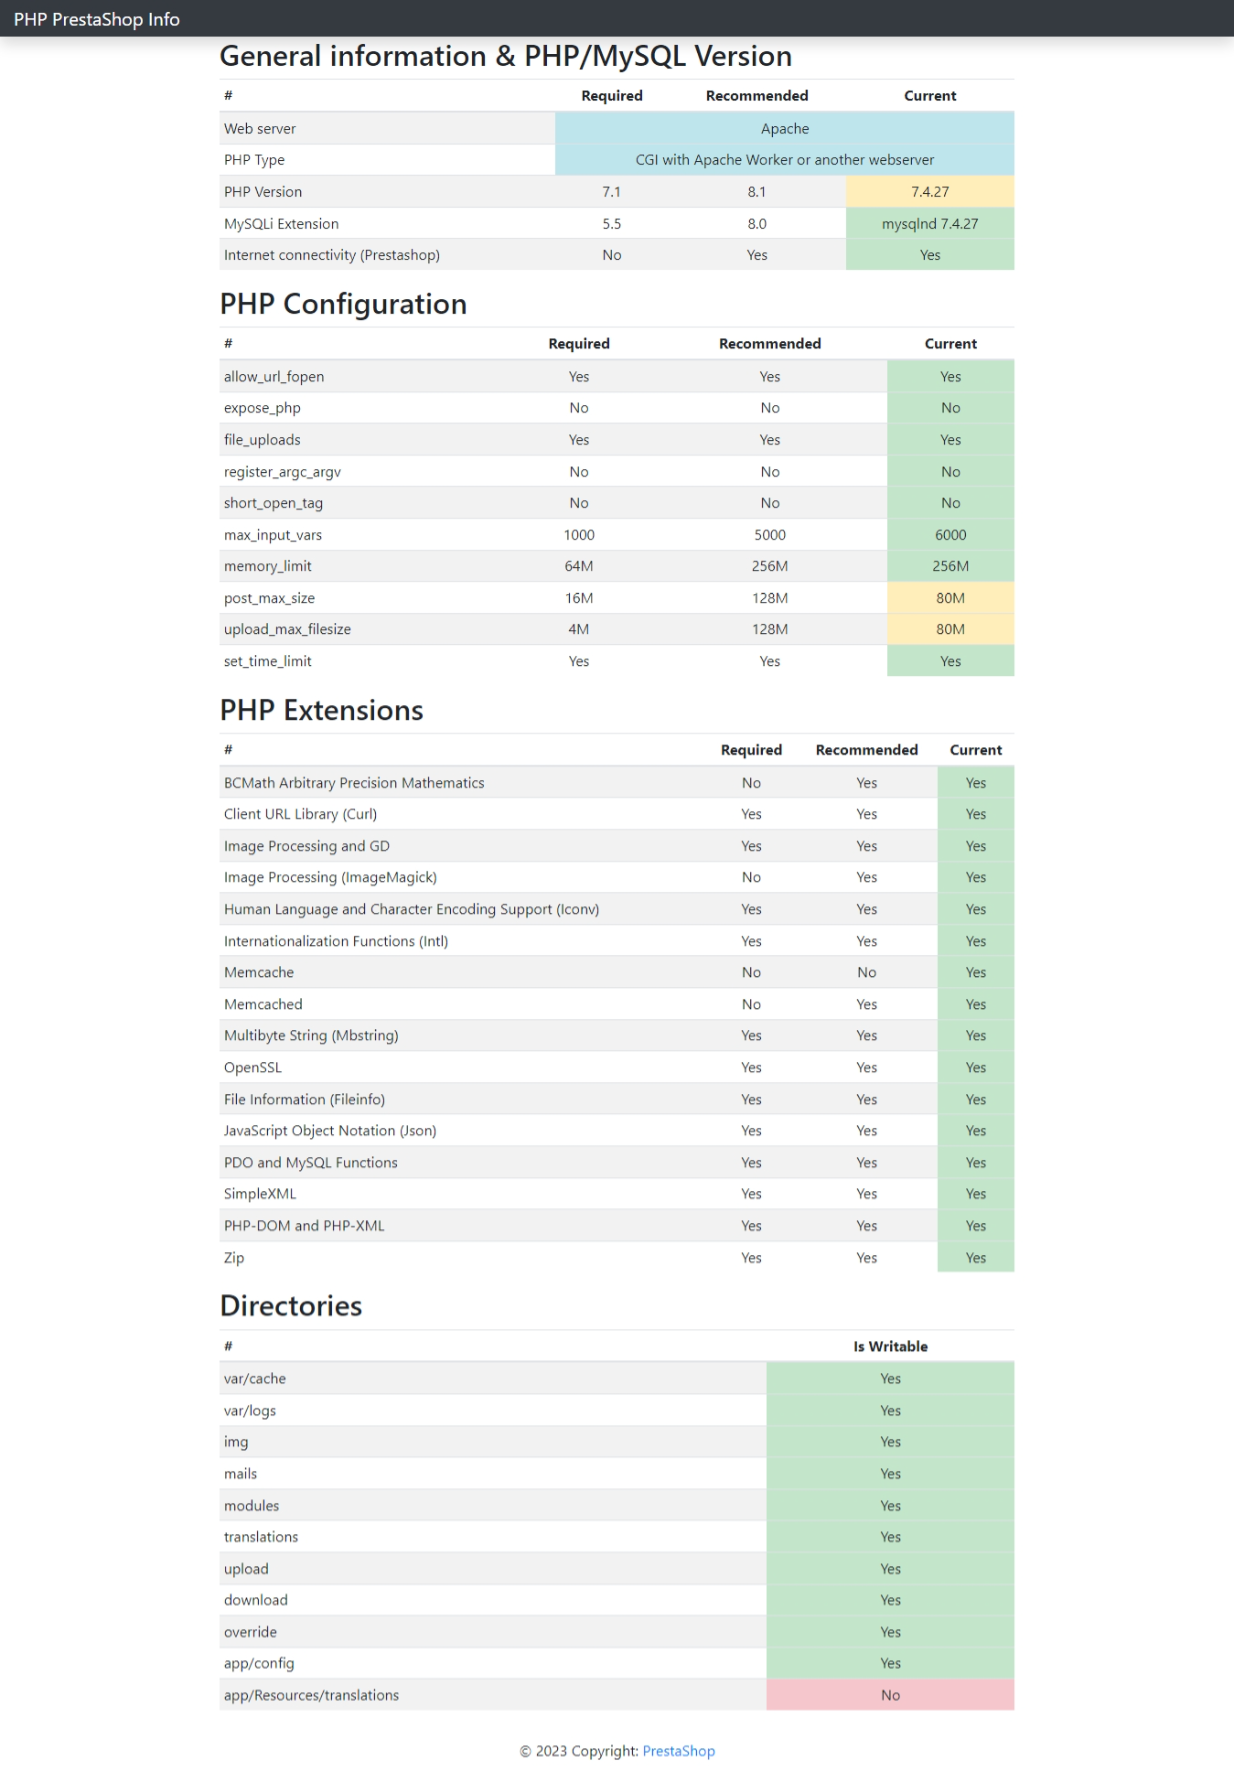Viewport: 1234px width, 1775px height.
Task: Select the yellow post_max_size current value cell
Action: 950,598
